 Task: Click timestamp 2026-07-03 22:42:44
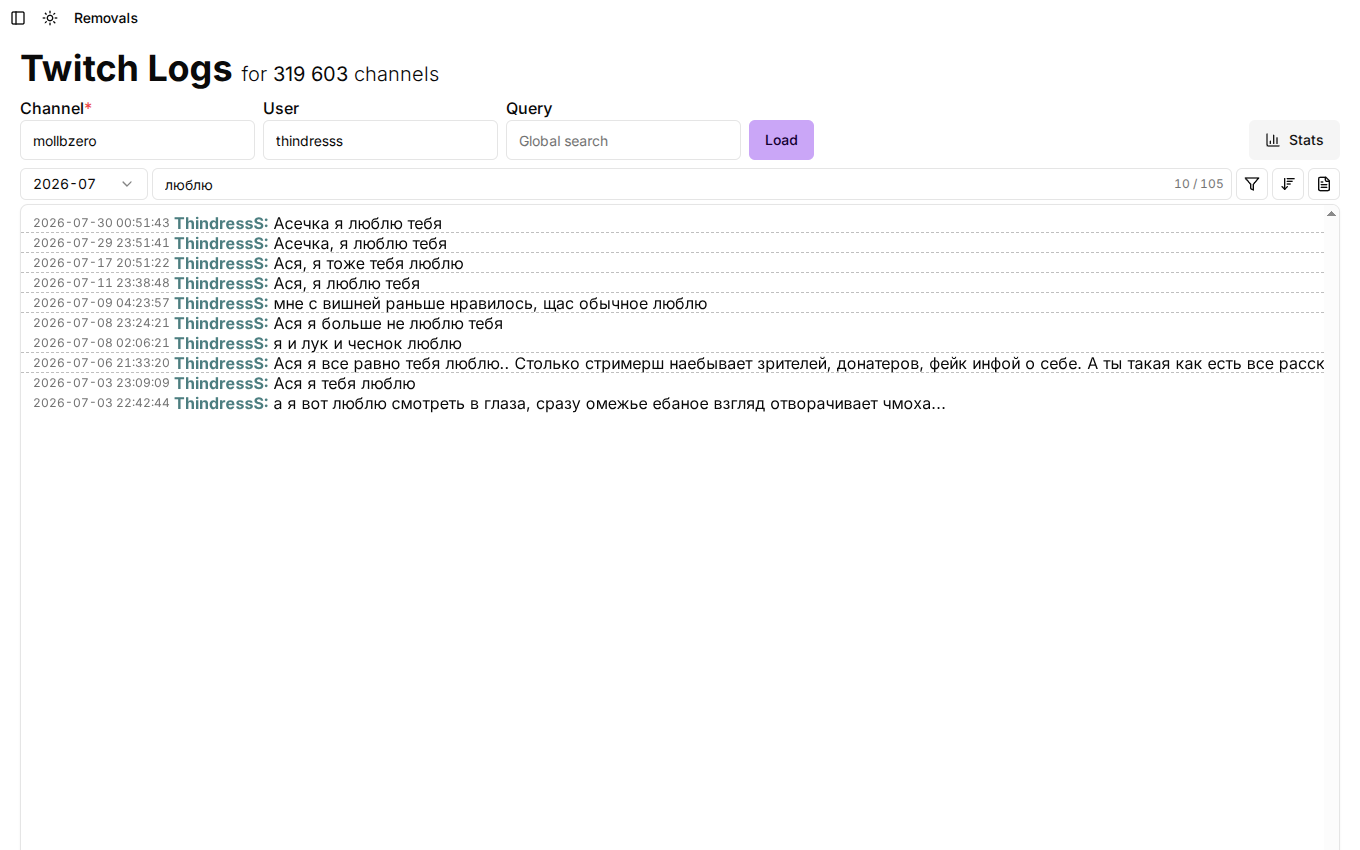(101, 403)
